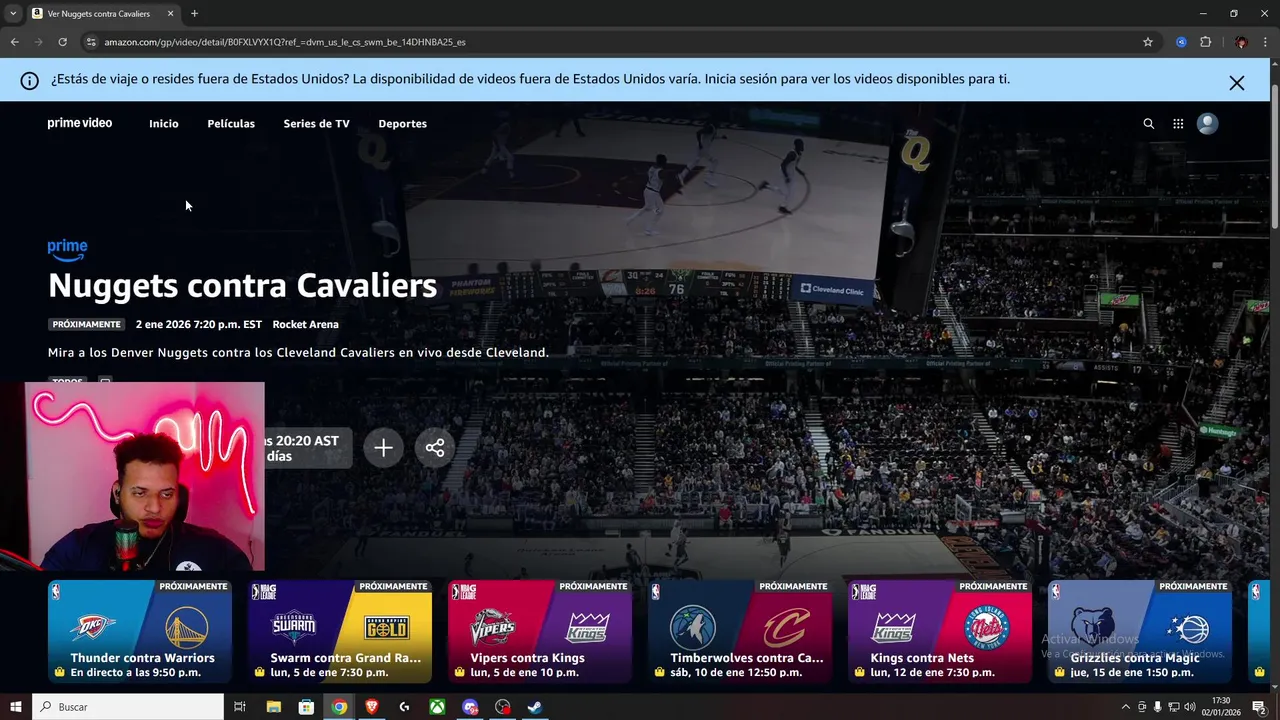1280x720 pixels.
Task: Open Logitech G HUB from the taskbar
Action: (x=404, y=707)
